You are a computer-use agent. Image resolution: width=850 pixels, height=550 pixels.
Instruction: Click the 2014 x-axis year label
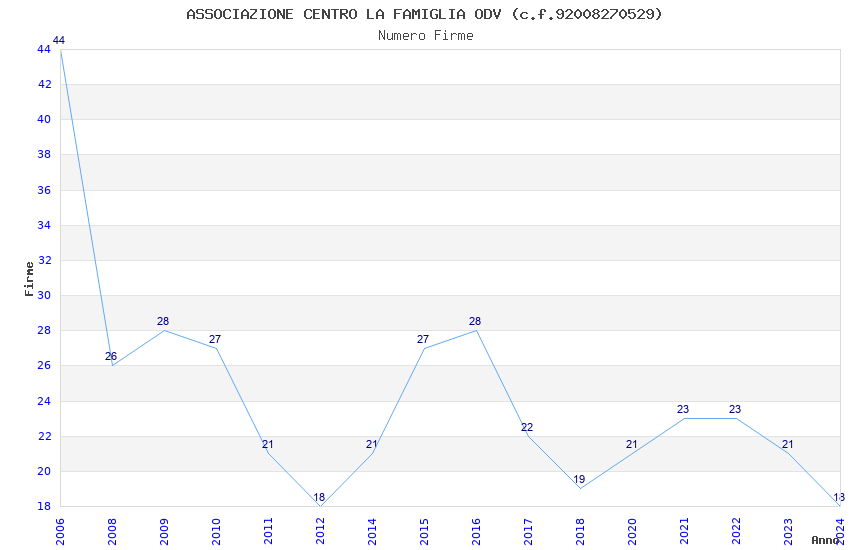tap(372, 532)
